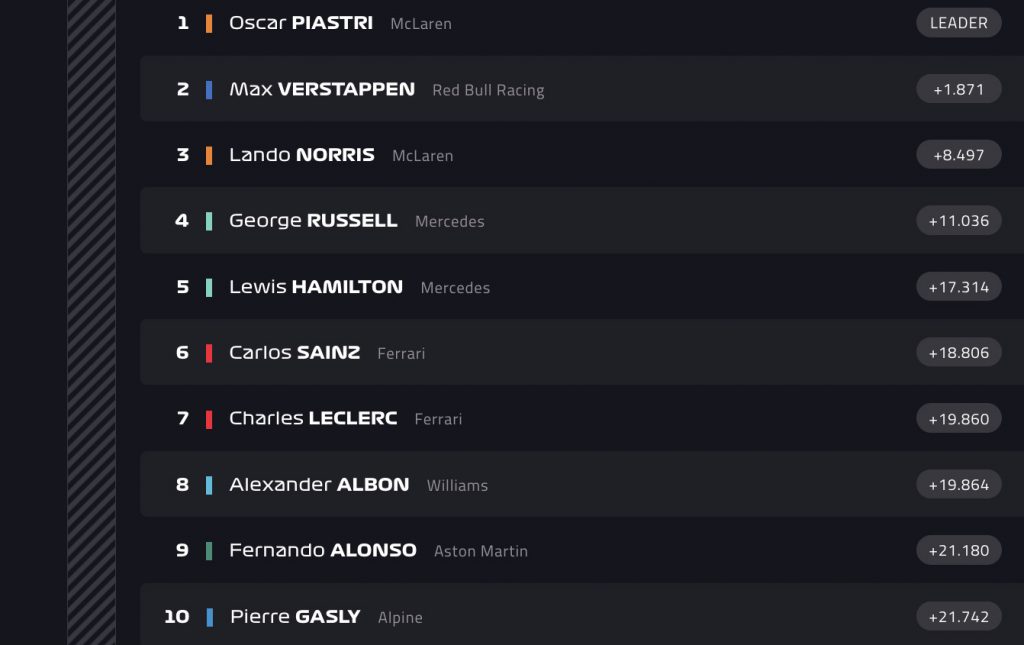The image size is (1024, 645).
Task: Click Oscar Piastri's driver name
Action: tap(300, 23)
